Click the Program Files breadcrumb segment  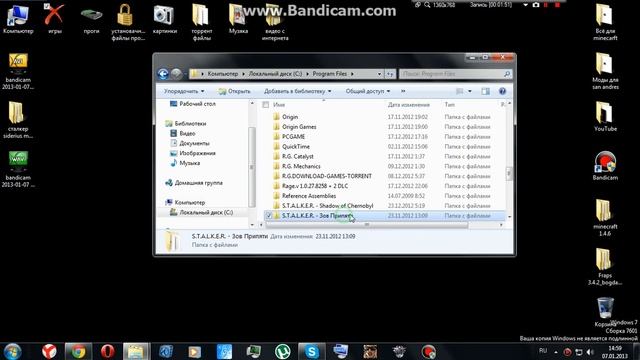coord(329,74)
